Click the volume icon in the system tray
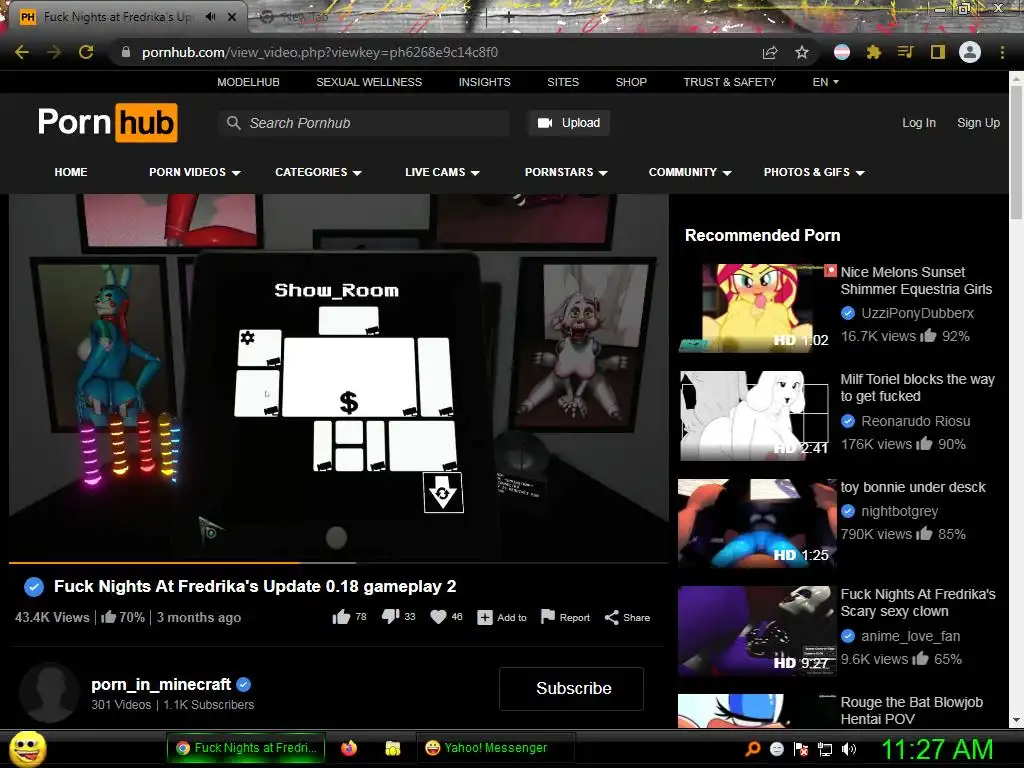The height and width of the screenshot is (768, 1024). click(x=849, y=749)
